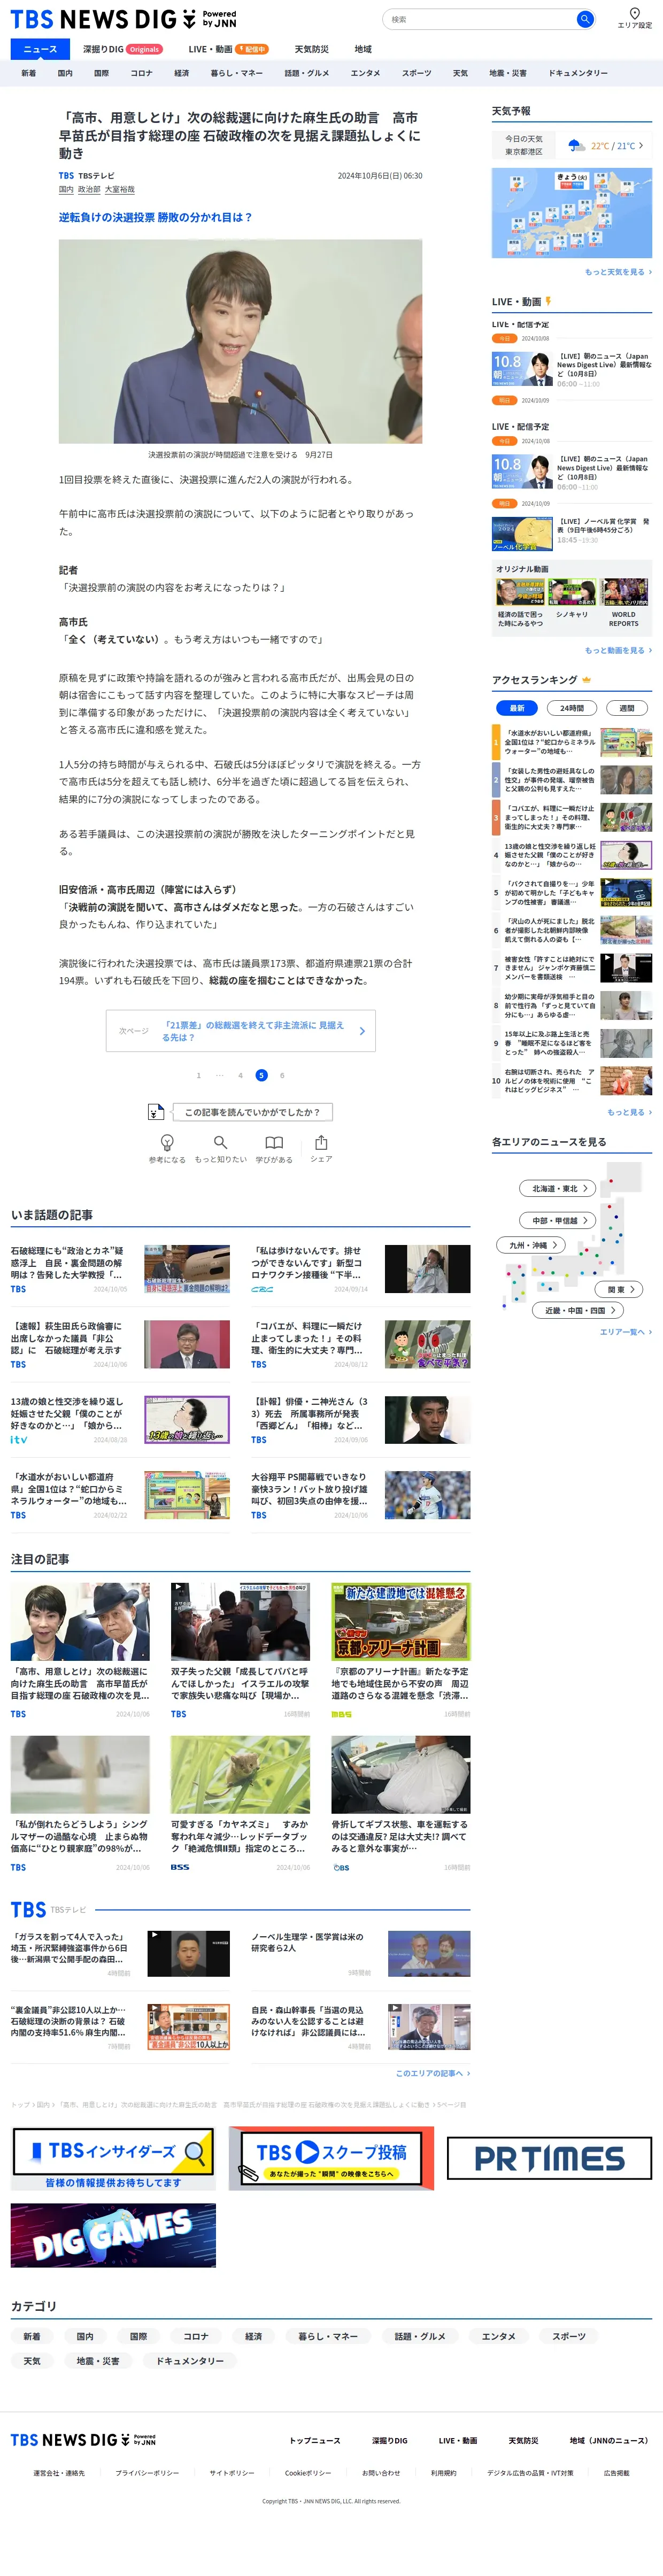This screenshot has width=663, height=2576.
Task: Go to article page 4
Action: pos(240,1075)
